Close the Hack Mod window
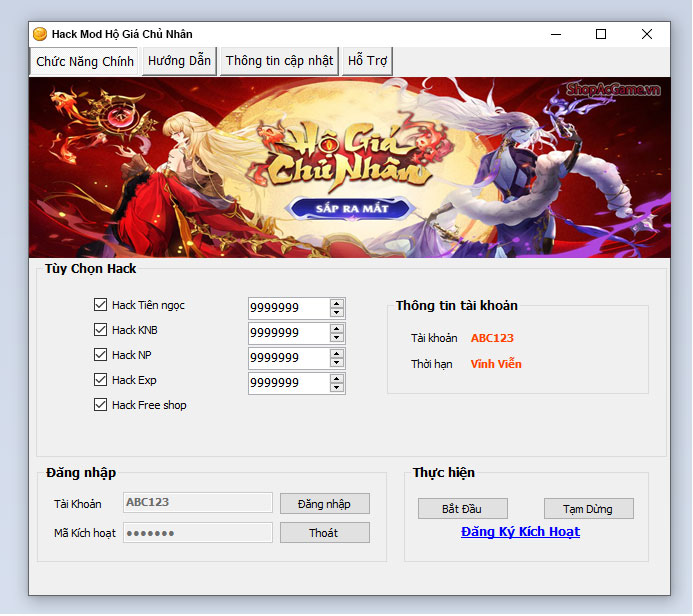693x616 pixels. click(x=647, y=34)
